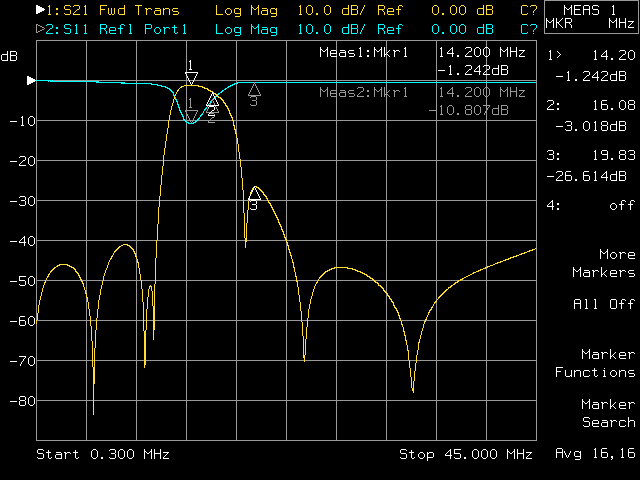This screenshot has width=640, height=480.
Task: Click the yellow 10.0 dB/ scale text
Action: (331, 11)
